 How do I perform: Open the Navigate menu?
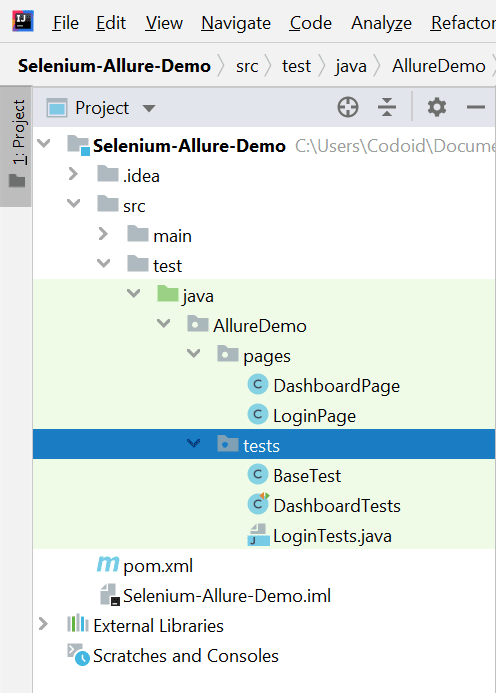(x=236, y=23)
